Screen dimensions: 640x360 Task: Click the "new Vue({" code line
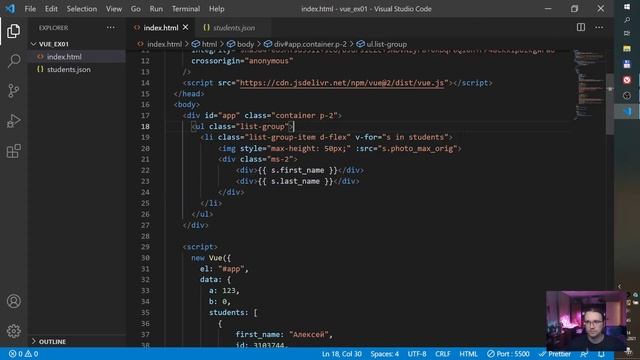(x=211, y=258)
